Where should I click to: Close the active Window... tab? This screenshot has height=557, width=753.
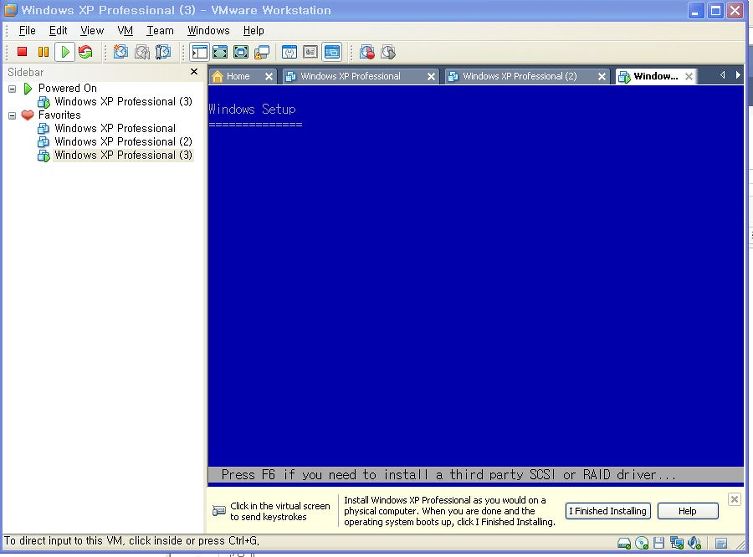coord(689,76)
